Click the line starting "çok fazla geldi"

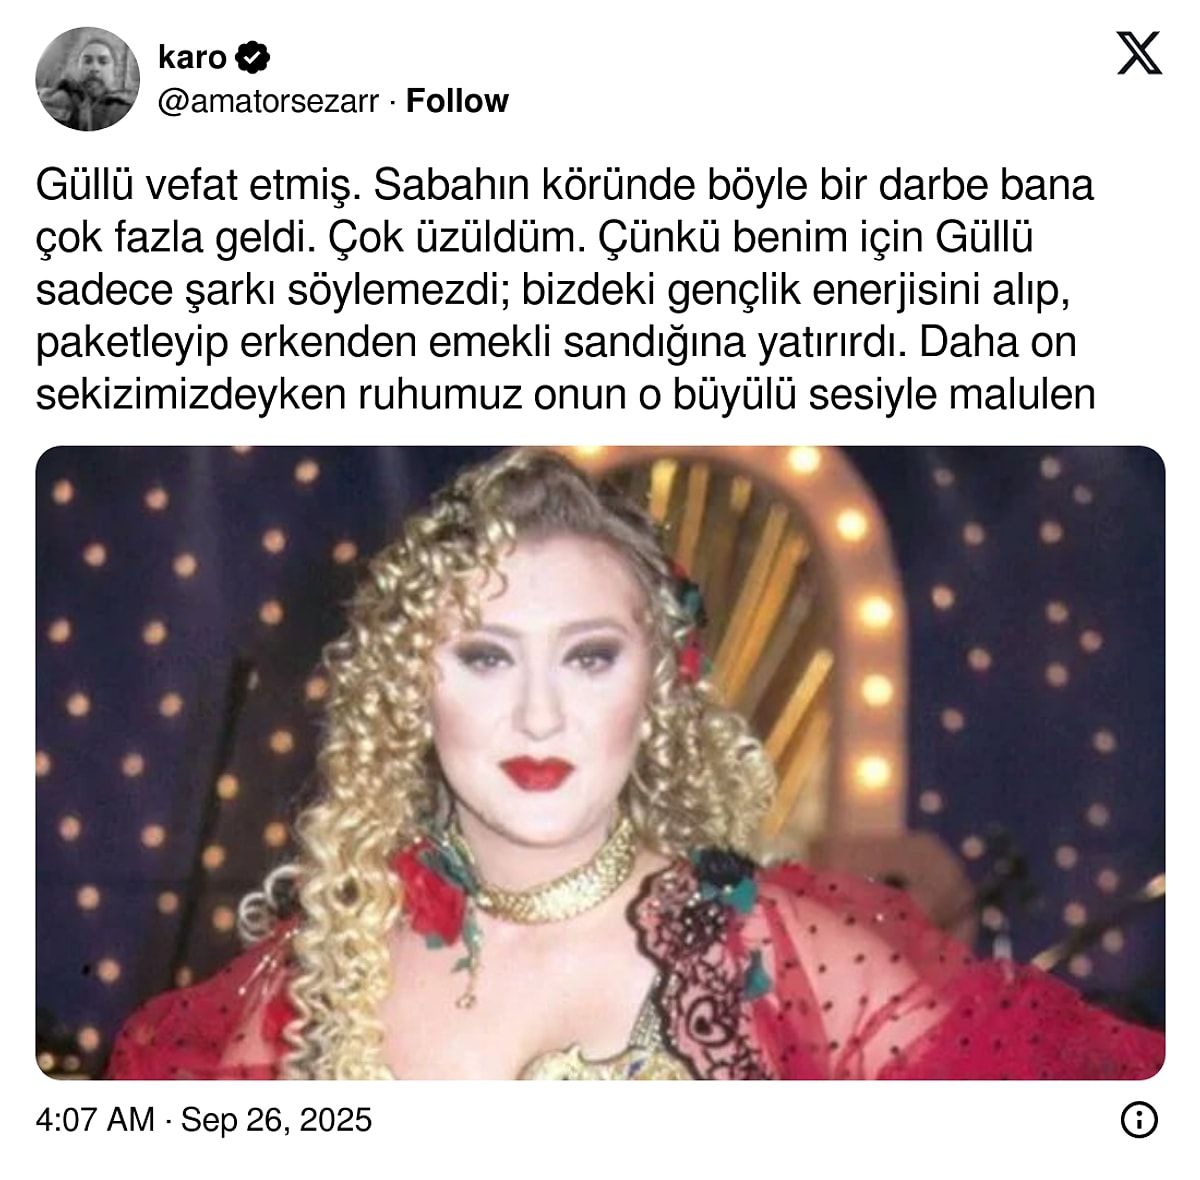(x=535, y=238)
